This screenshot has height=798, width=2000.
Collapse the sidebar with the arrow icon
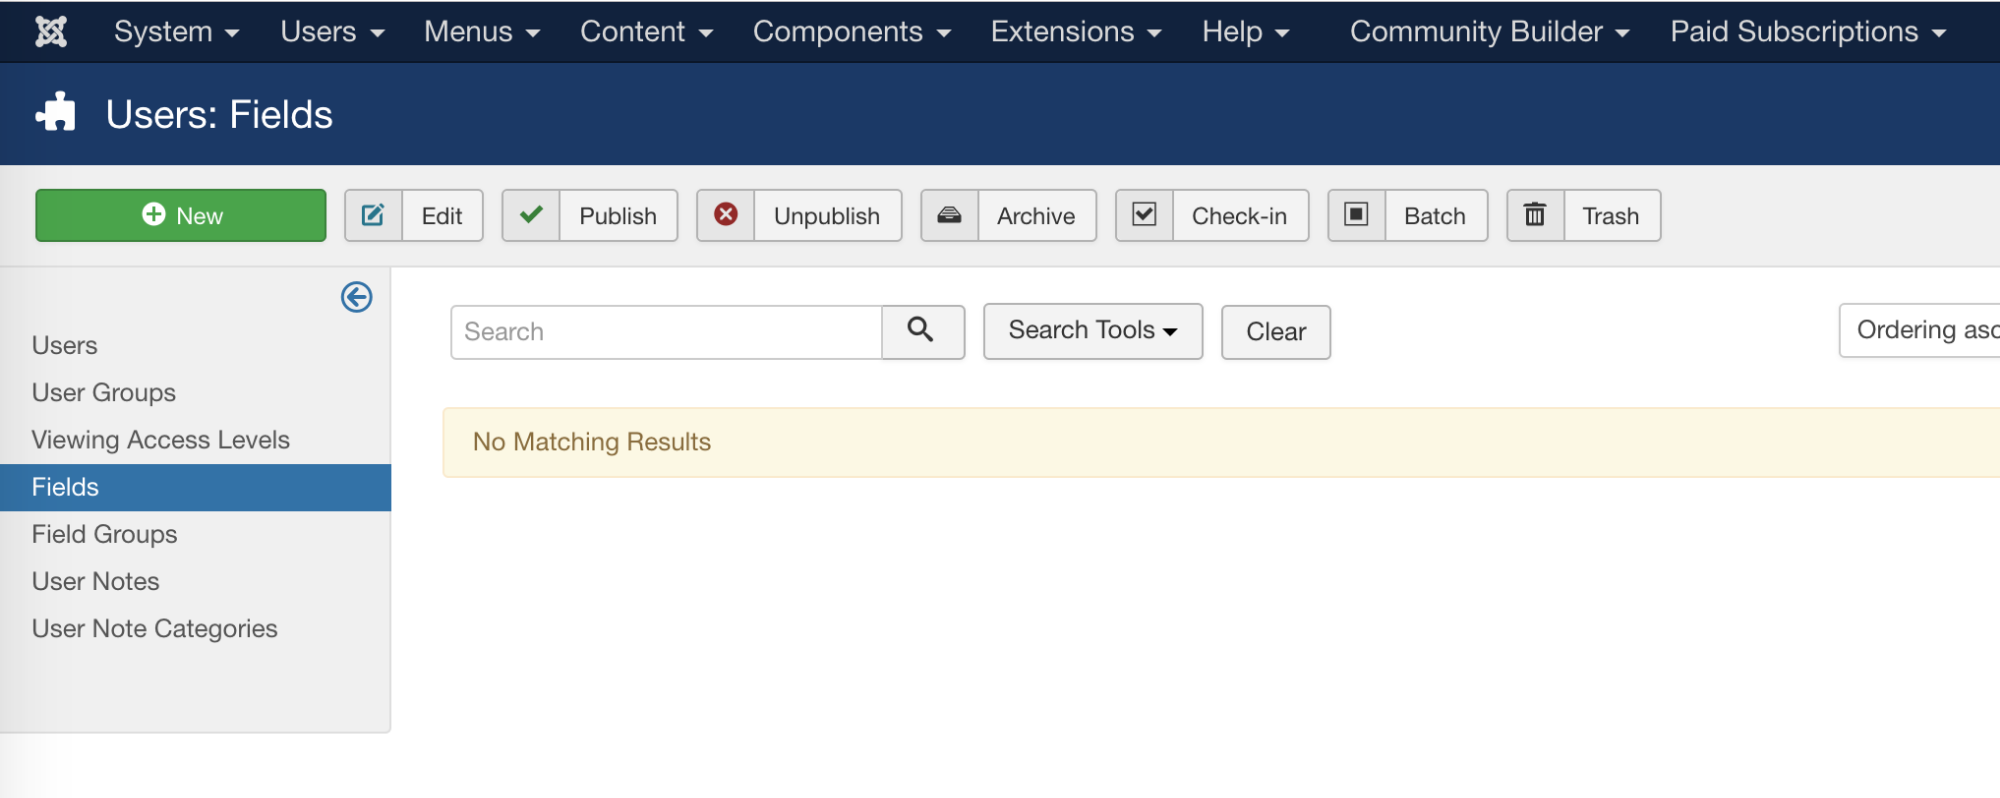click(x=357, y=297)
